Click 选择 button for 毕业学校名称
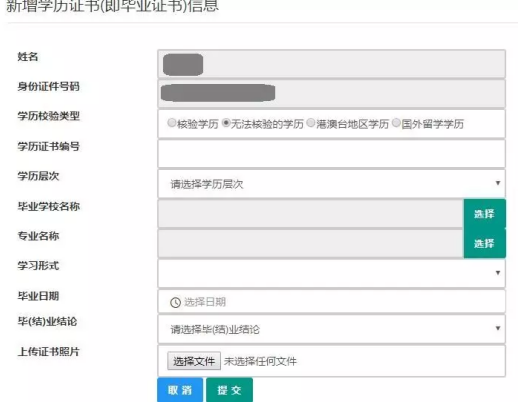The width and height of the screenshot is (518, 410). (x=485, y=214)
